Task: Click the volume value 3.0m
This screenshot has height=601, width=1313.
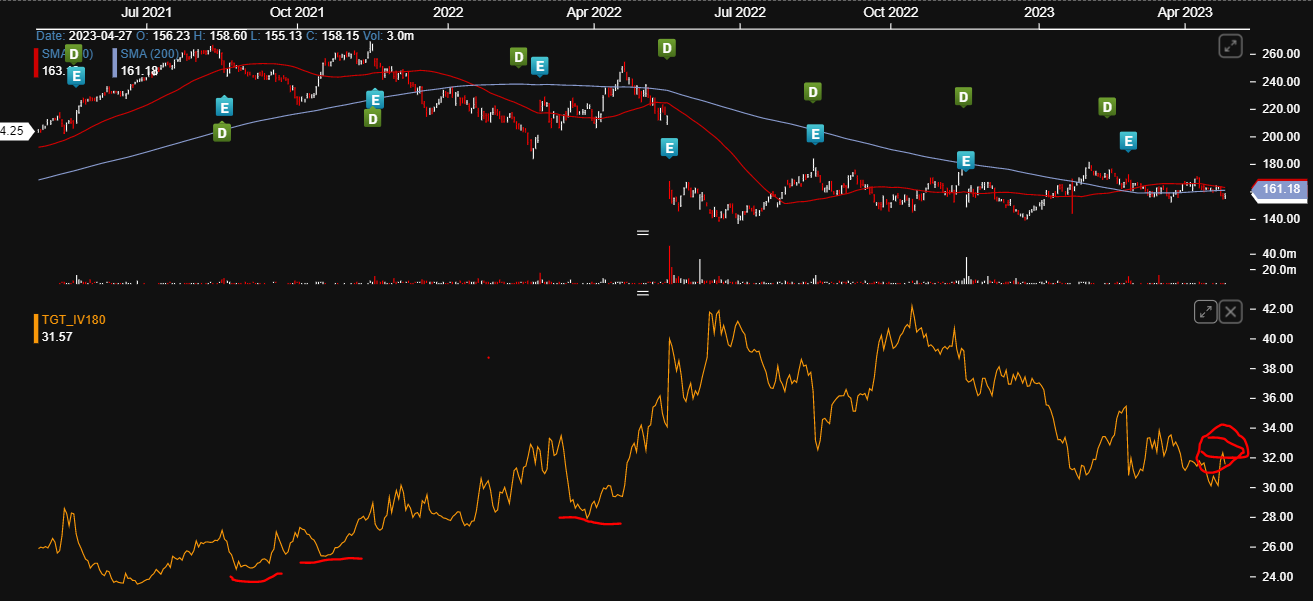Action: (400, 36)
